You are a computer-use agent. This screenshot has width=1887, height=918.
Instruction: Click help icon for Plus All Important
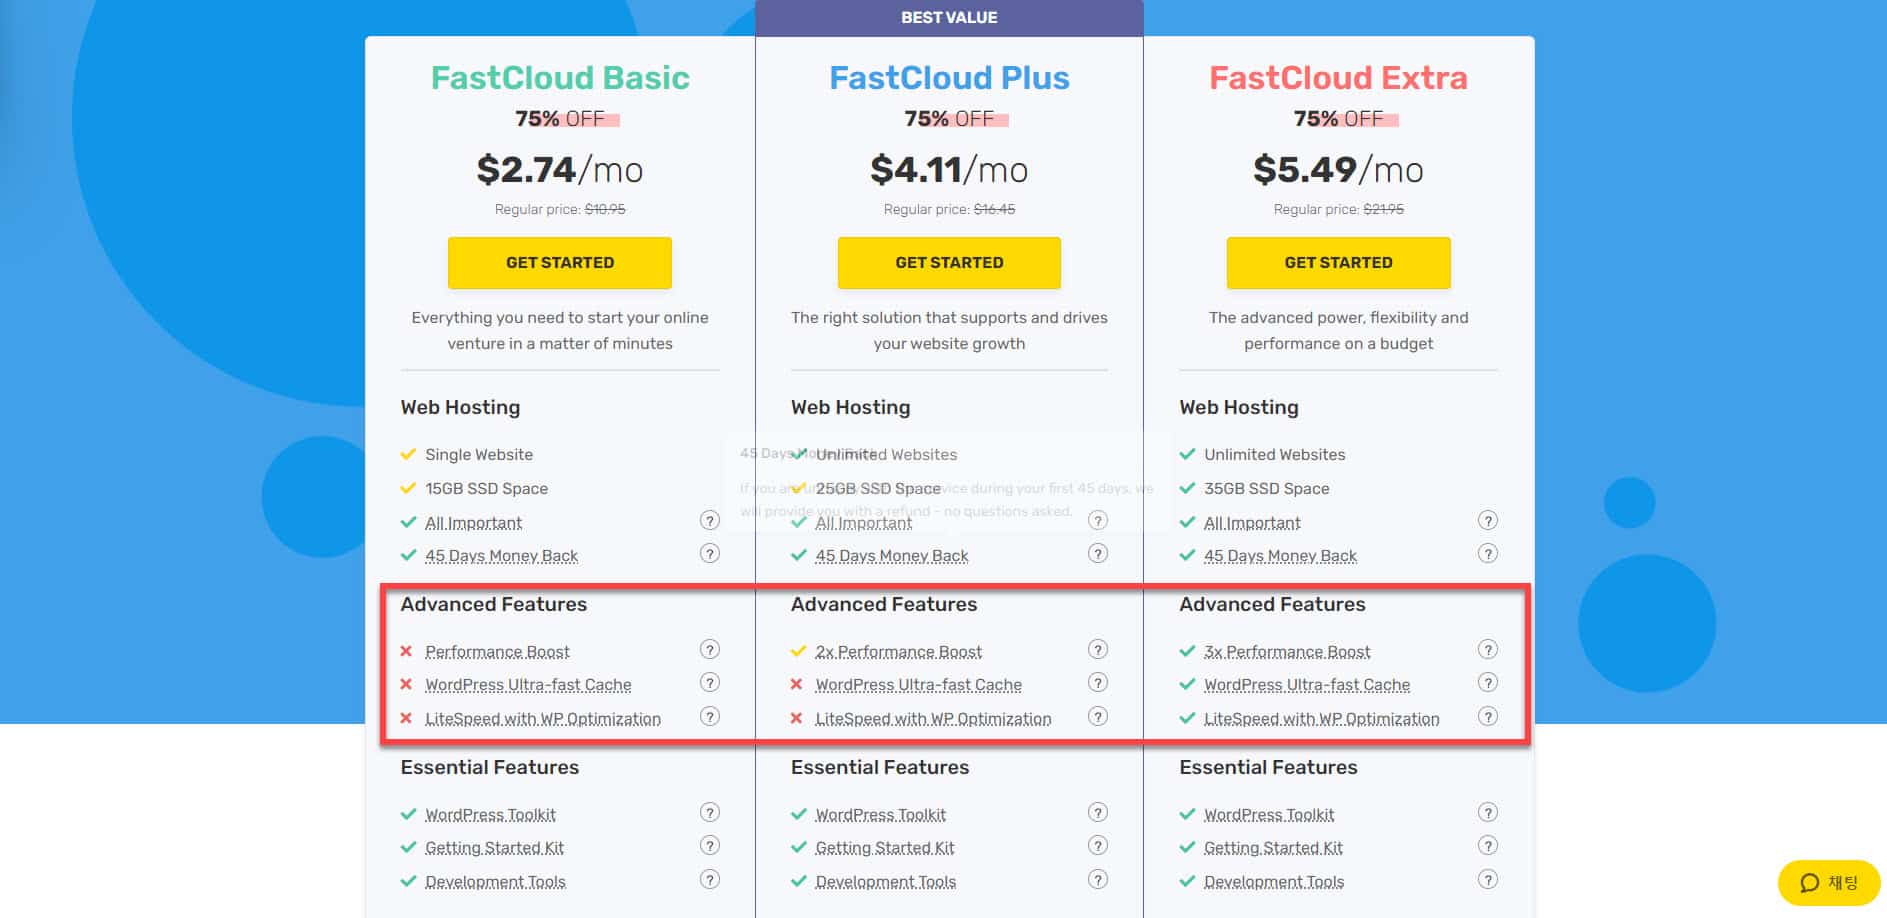(x=1098, y=520)
